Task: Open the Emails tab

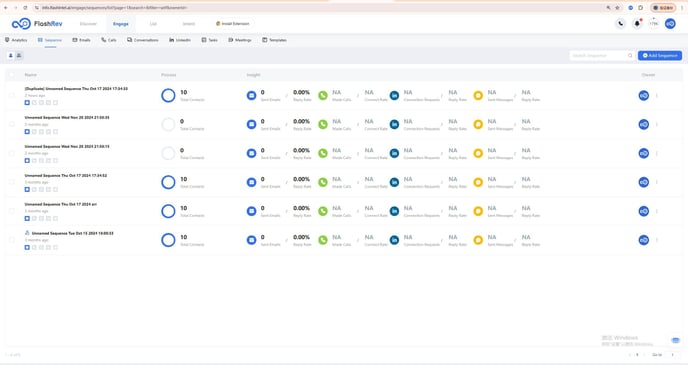Action: coord(82,40)
